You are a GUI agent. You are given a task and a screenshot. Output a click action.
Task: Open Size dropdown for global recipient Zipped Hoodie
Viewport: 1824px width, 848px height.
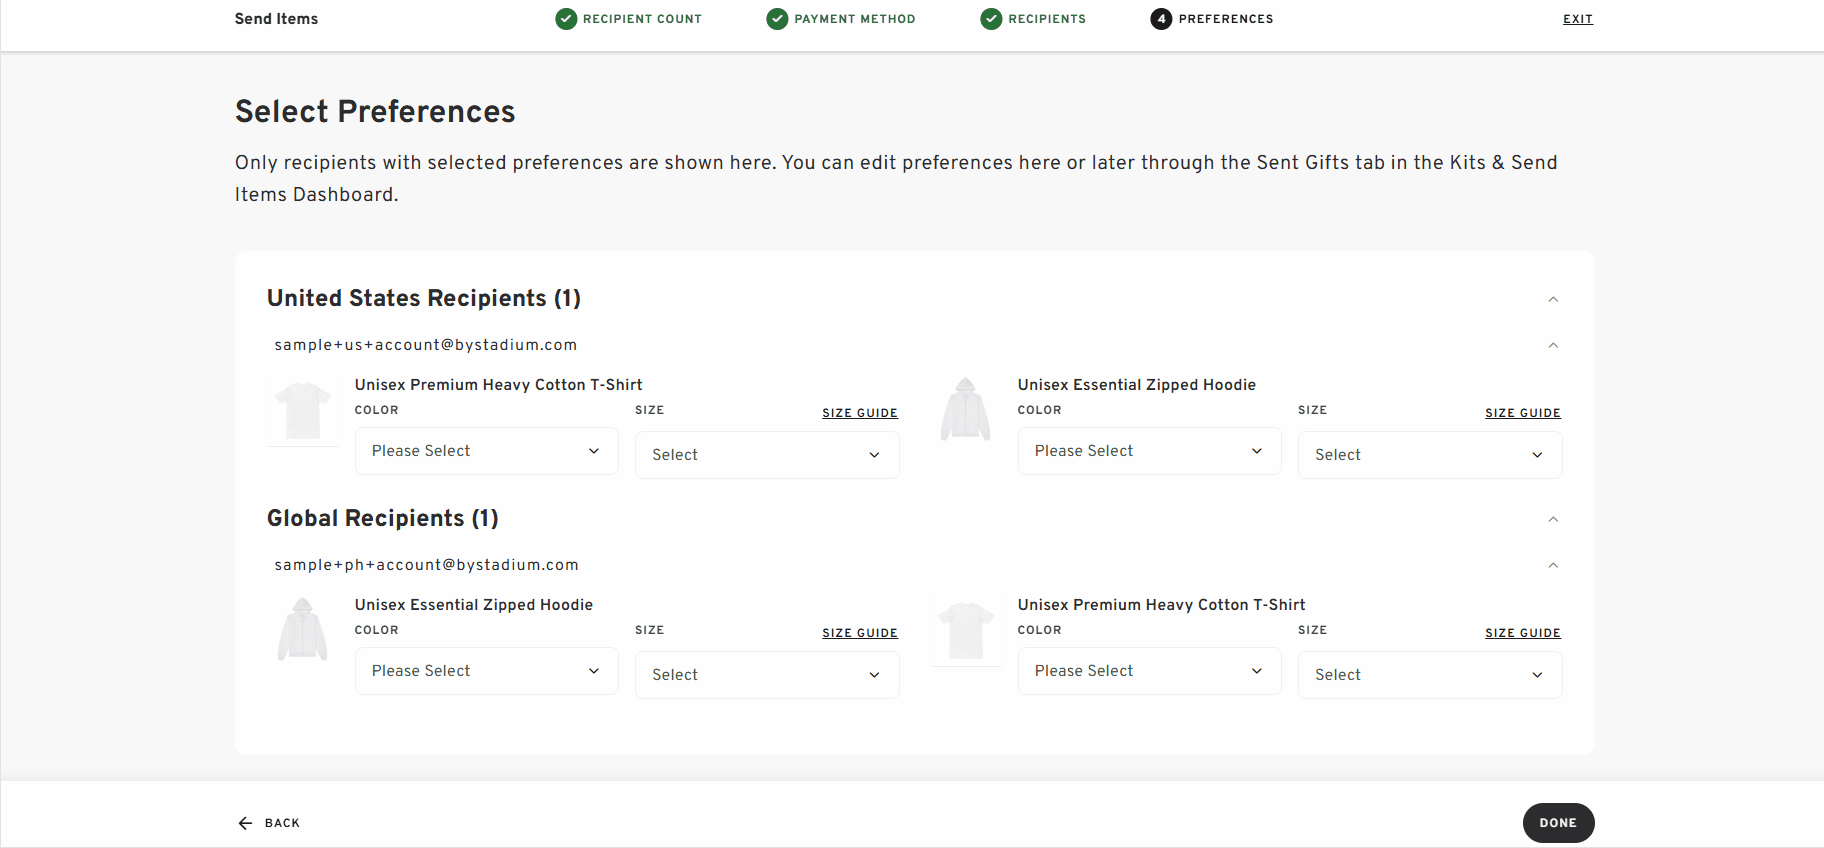click(x=767, y=675)
